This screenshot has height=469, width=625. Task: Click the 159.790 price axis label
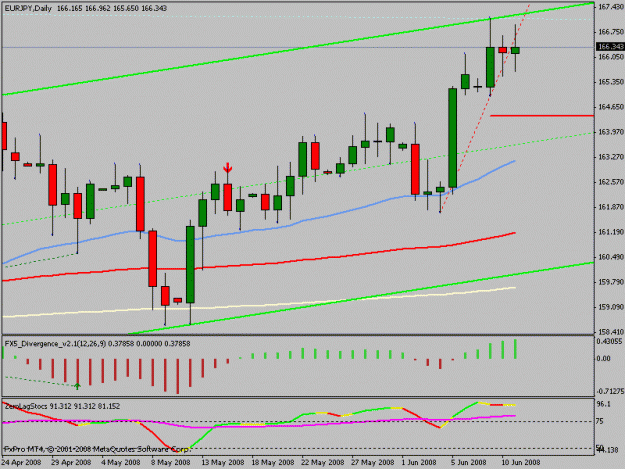click(x=611, y=282)
